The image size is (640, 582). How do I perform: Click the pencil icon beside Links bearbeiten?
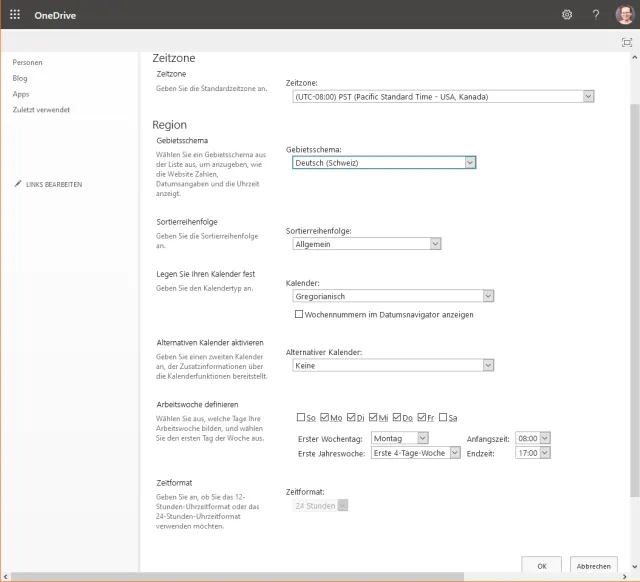click(x=18, y=185)
